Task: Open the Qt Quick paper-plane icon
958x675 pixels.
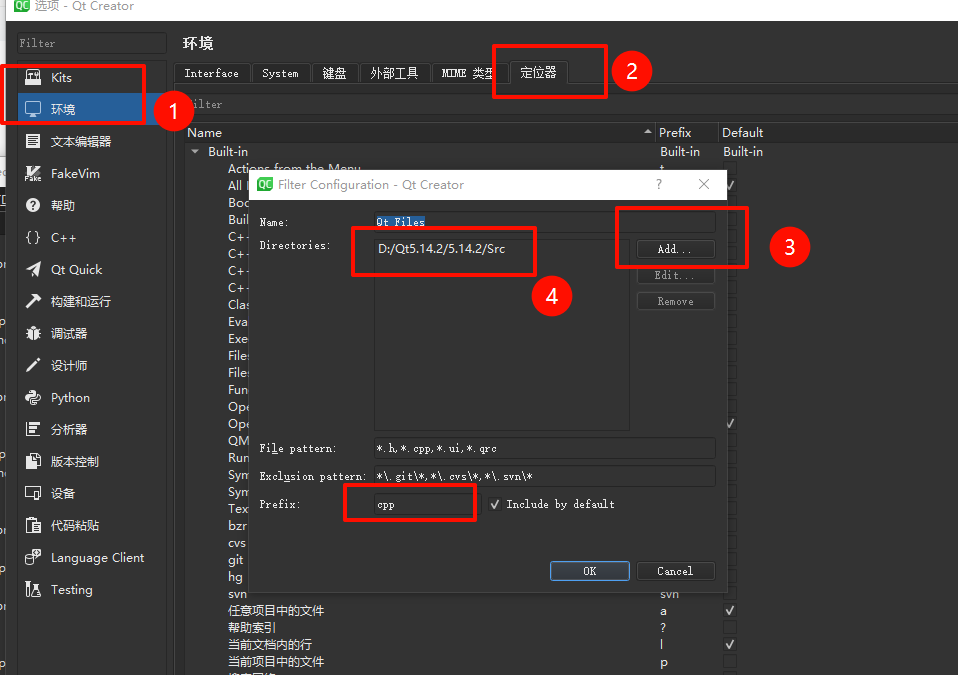Action: click(x=33, y=269)
